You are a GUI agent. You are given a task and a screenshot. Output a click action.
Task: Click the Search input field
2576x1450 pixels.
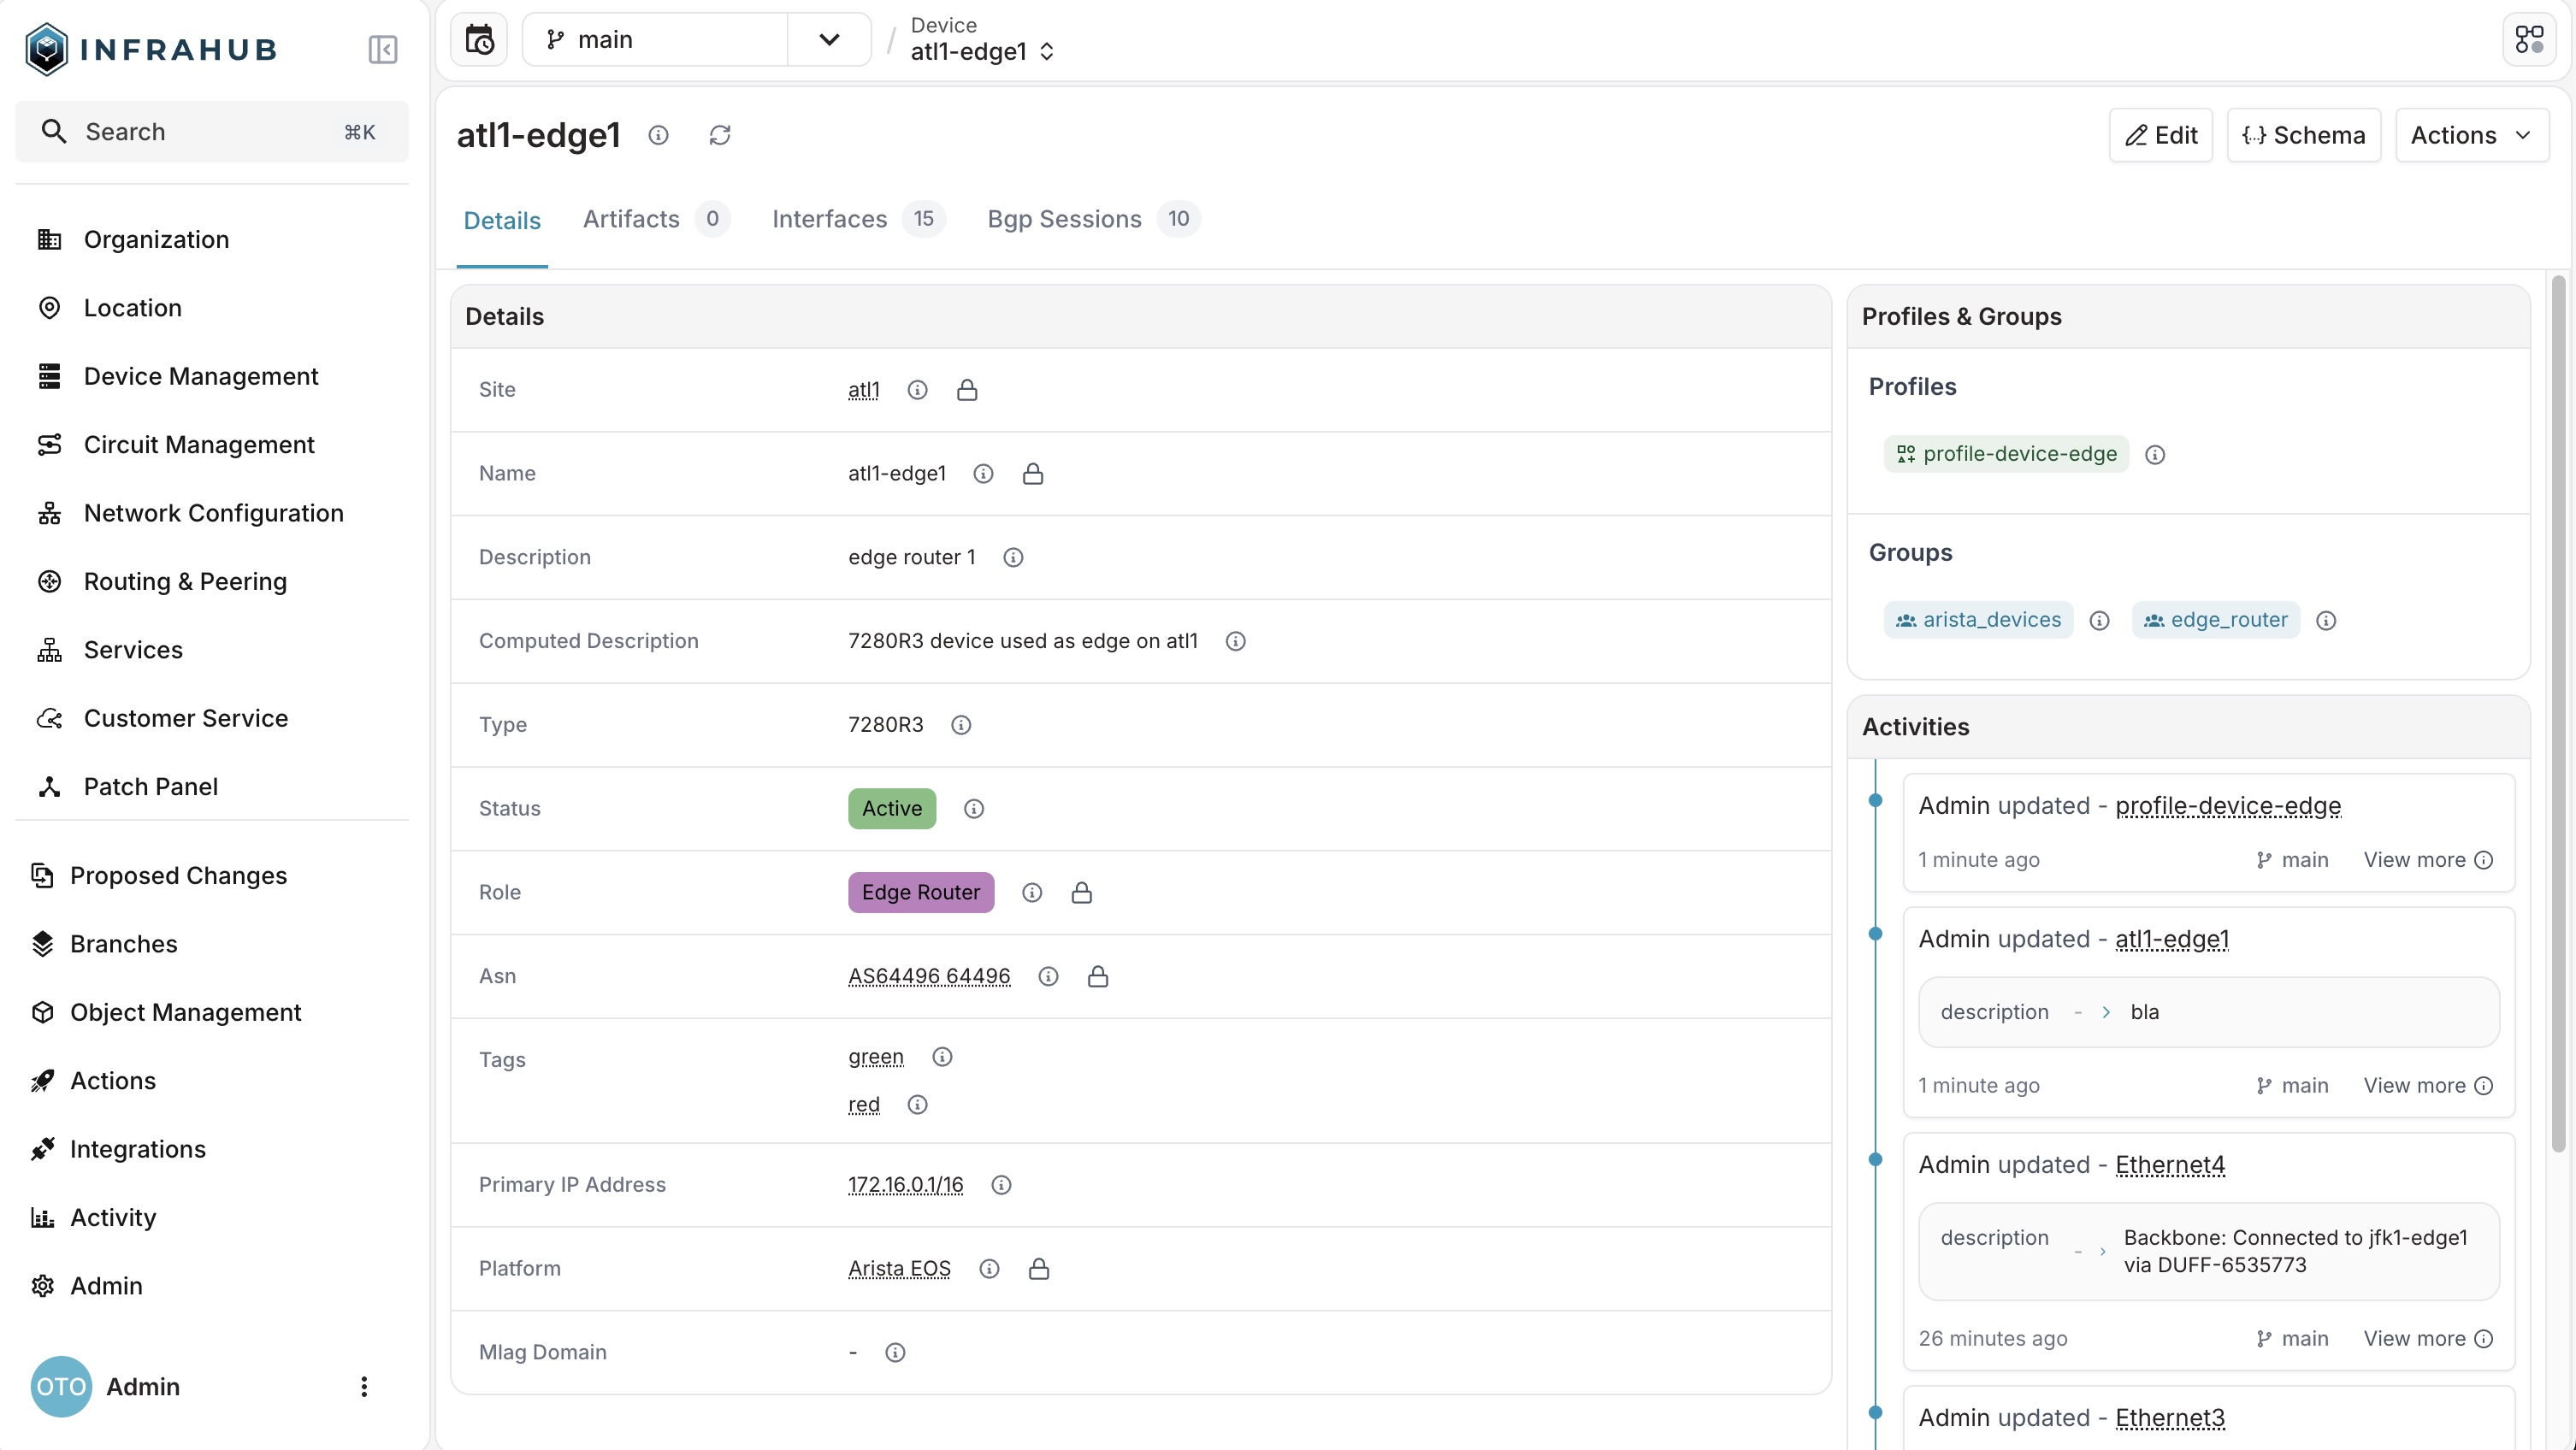(x=211, y=131)
